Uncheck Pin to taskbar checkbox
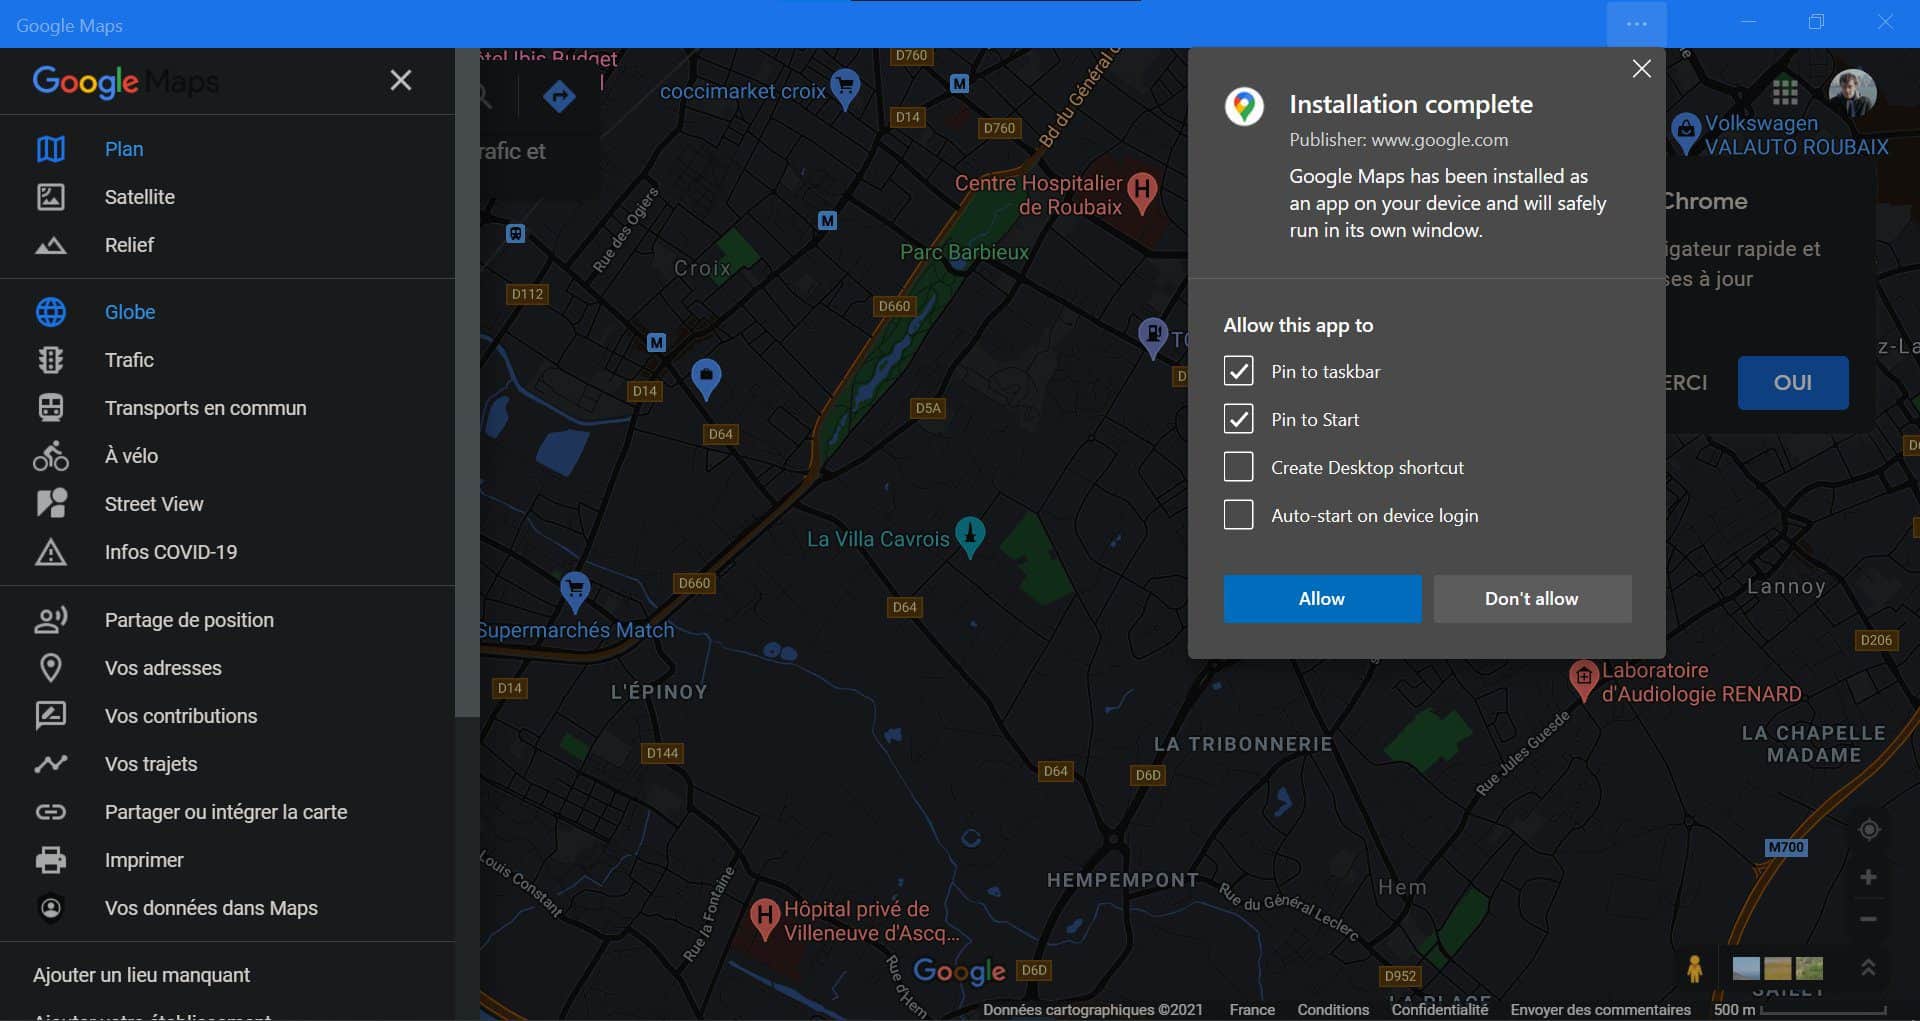Screen dimensions: 1920x1021 pyautogui.click(x=1238, y=371)
